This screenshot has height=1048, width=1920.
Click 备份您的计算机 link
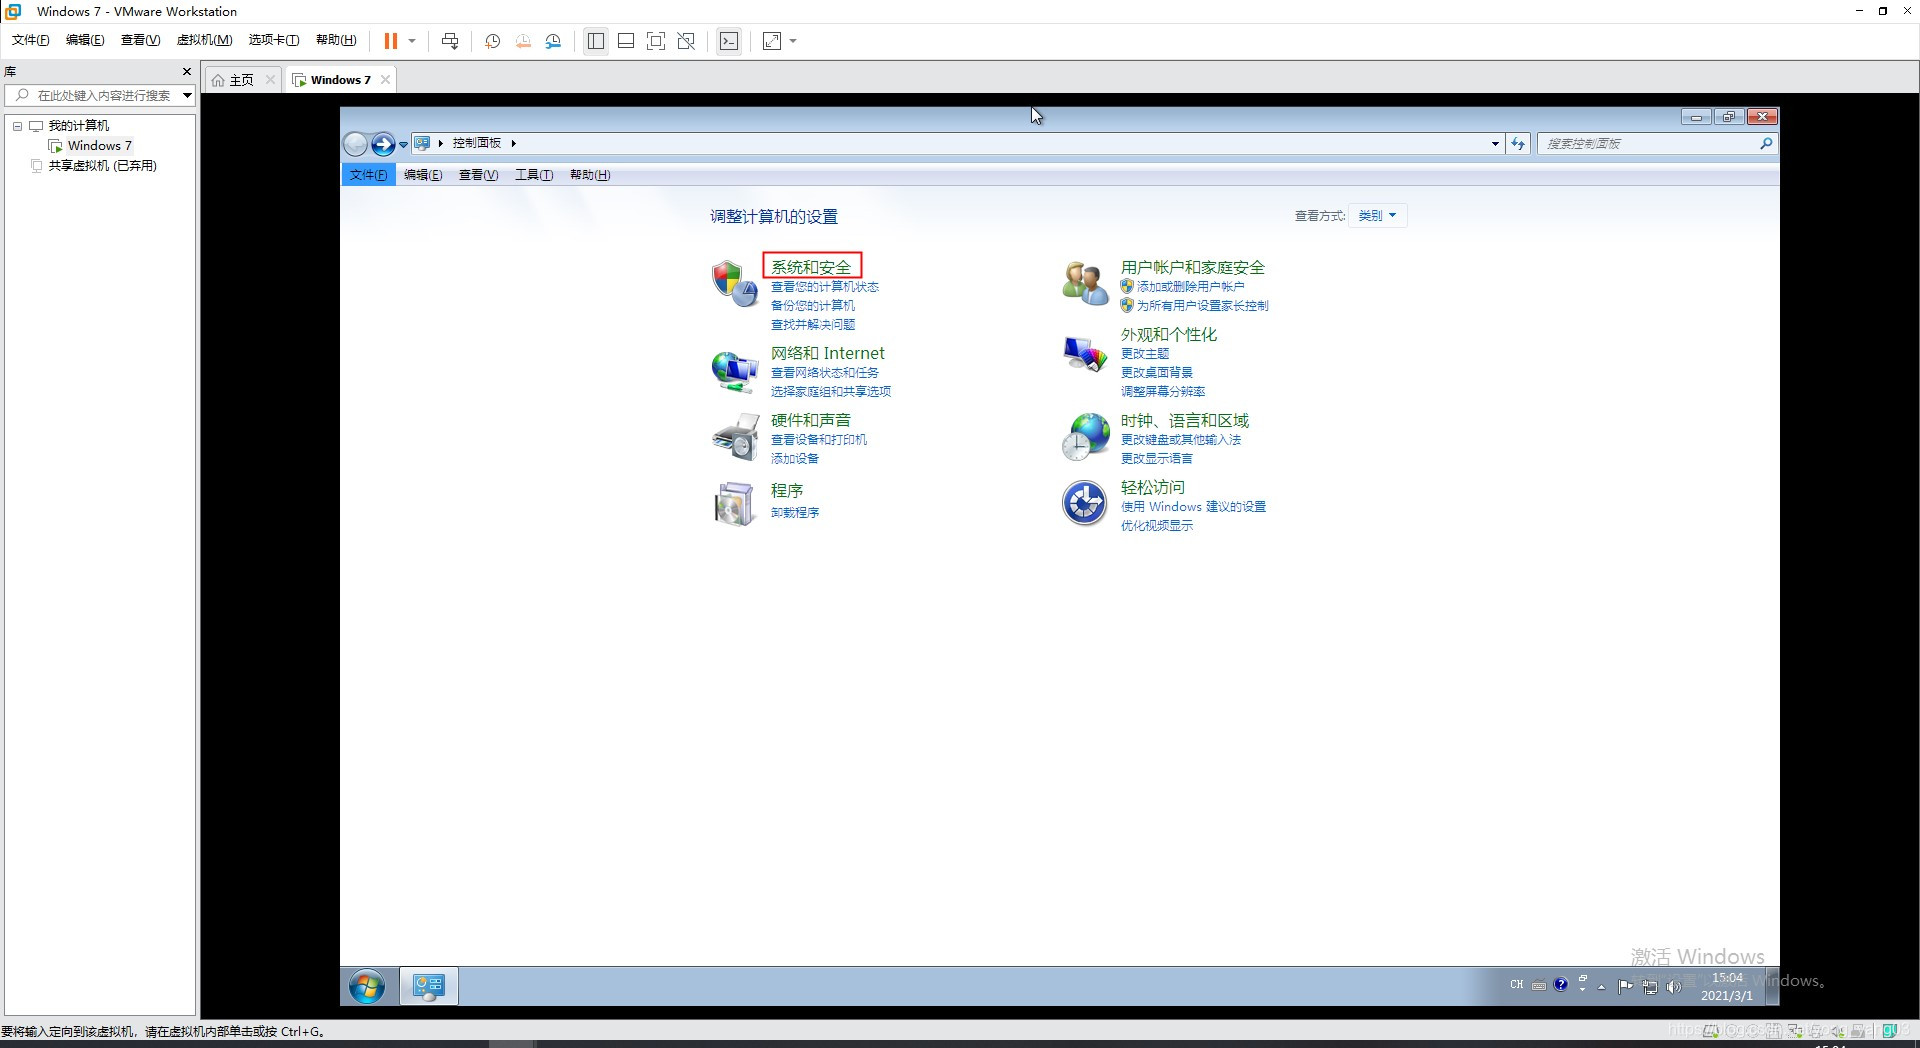(812, 306)
